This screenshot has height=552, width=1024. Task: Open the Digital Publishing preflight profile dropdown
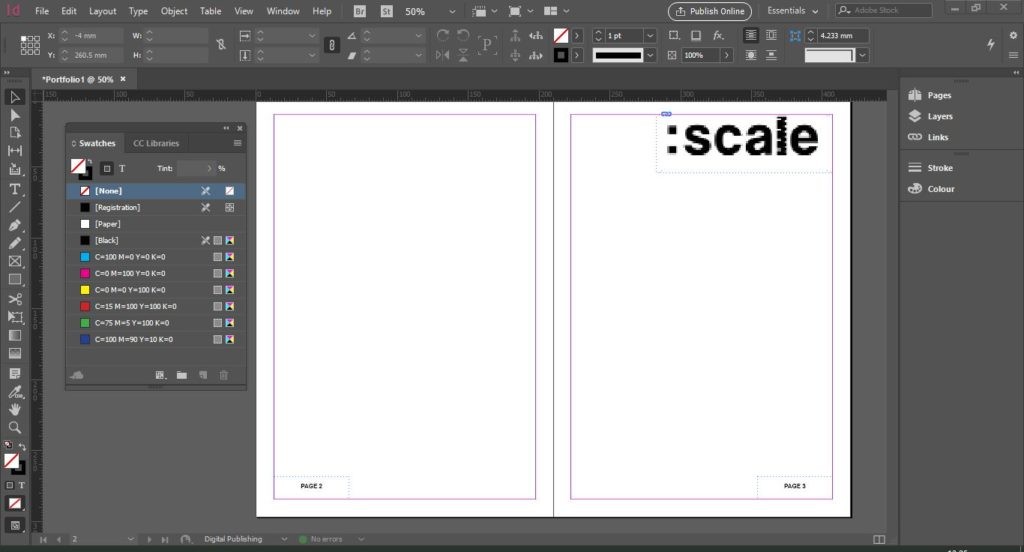pos(284,539)
